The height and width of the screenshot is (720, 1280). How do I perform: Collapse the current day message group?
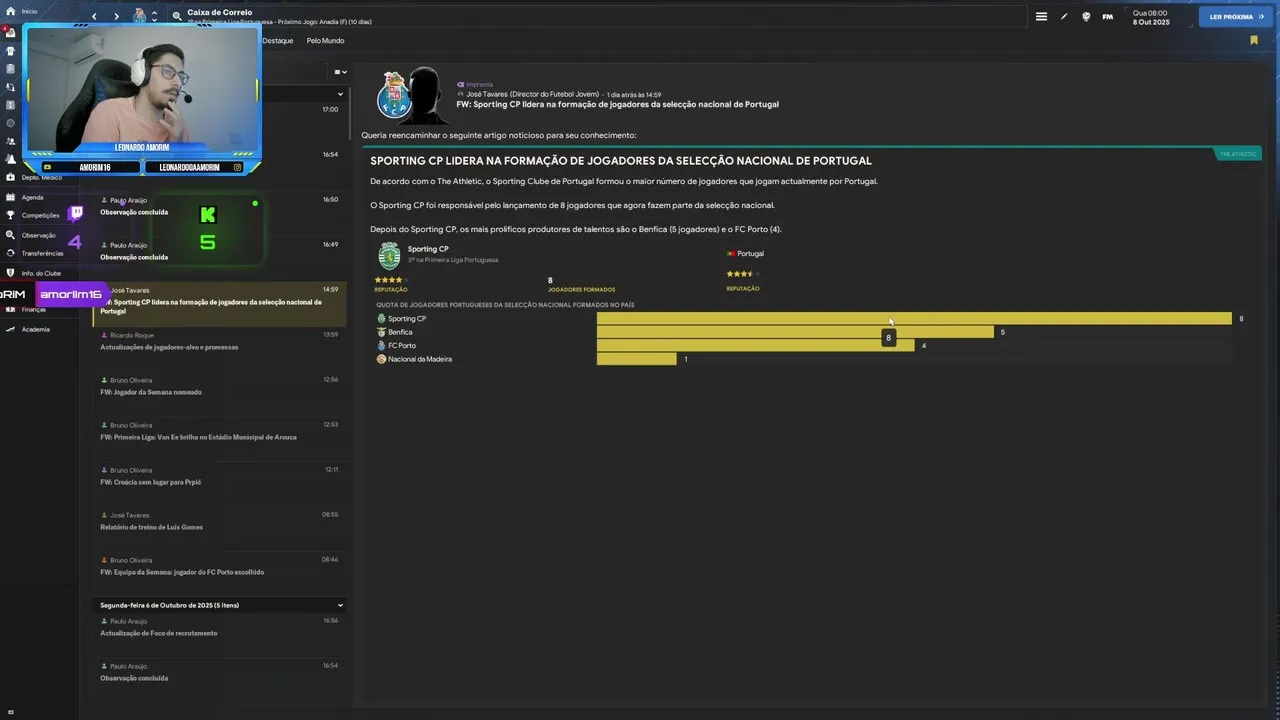tap(340, 94)
